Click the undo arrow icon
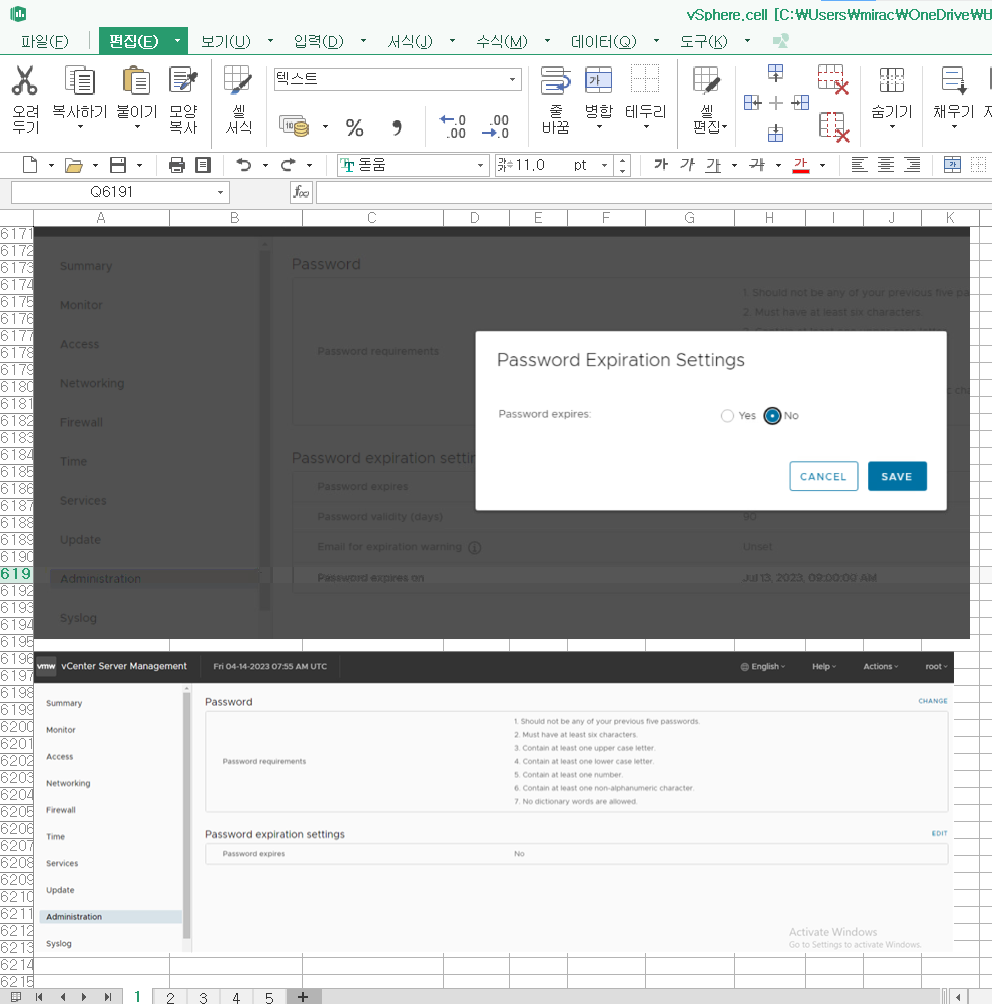Viewport: 992px width, 1004px height. [x=243, y=165]
